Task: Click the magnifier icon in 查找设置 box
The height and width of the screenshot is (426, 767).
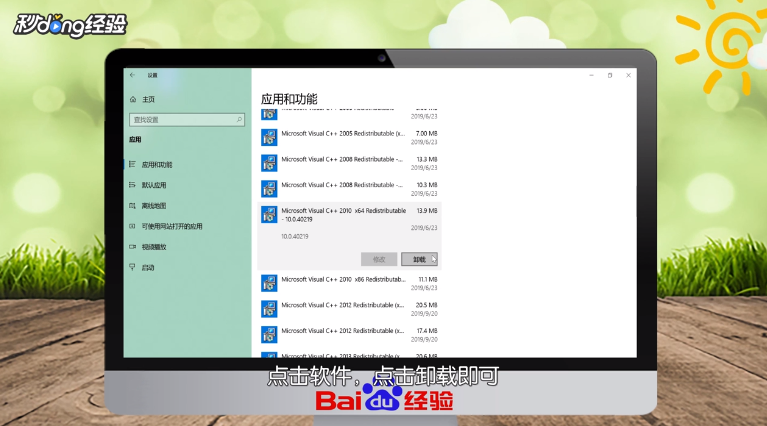Action: 239,119
